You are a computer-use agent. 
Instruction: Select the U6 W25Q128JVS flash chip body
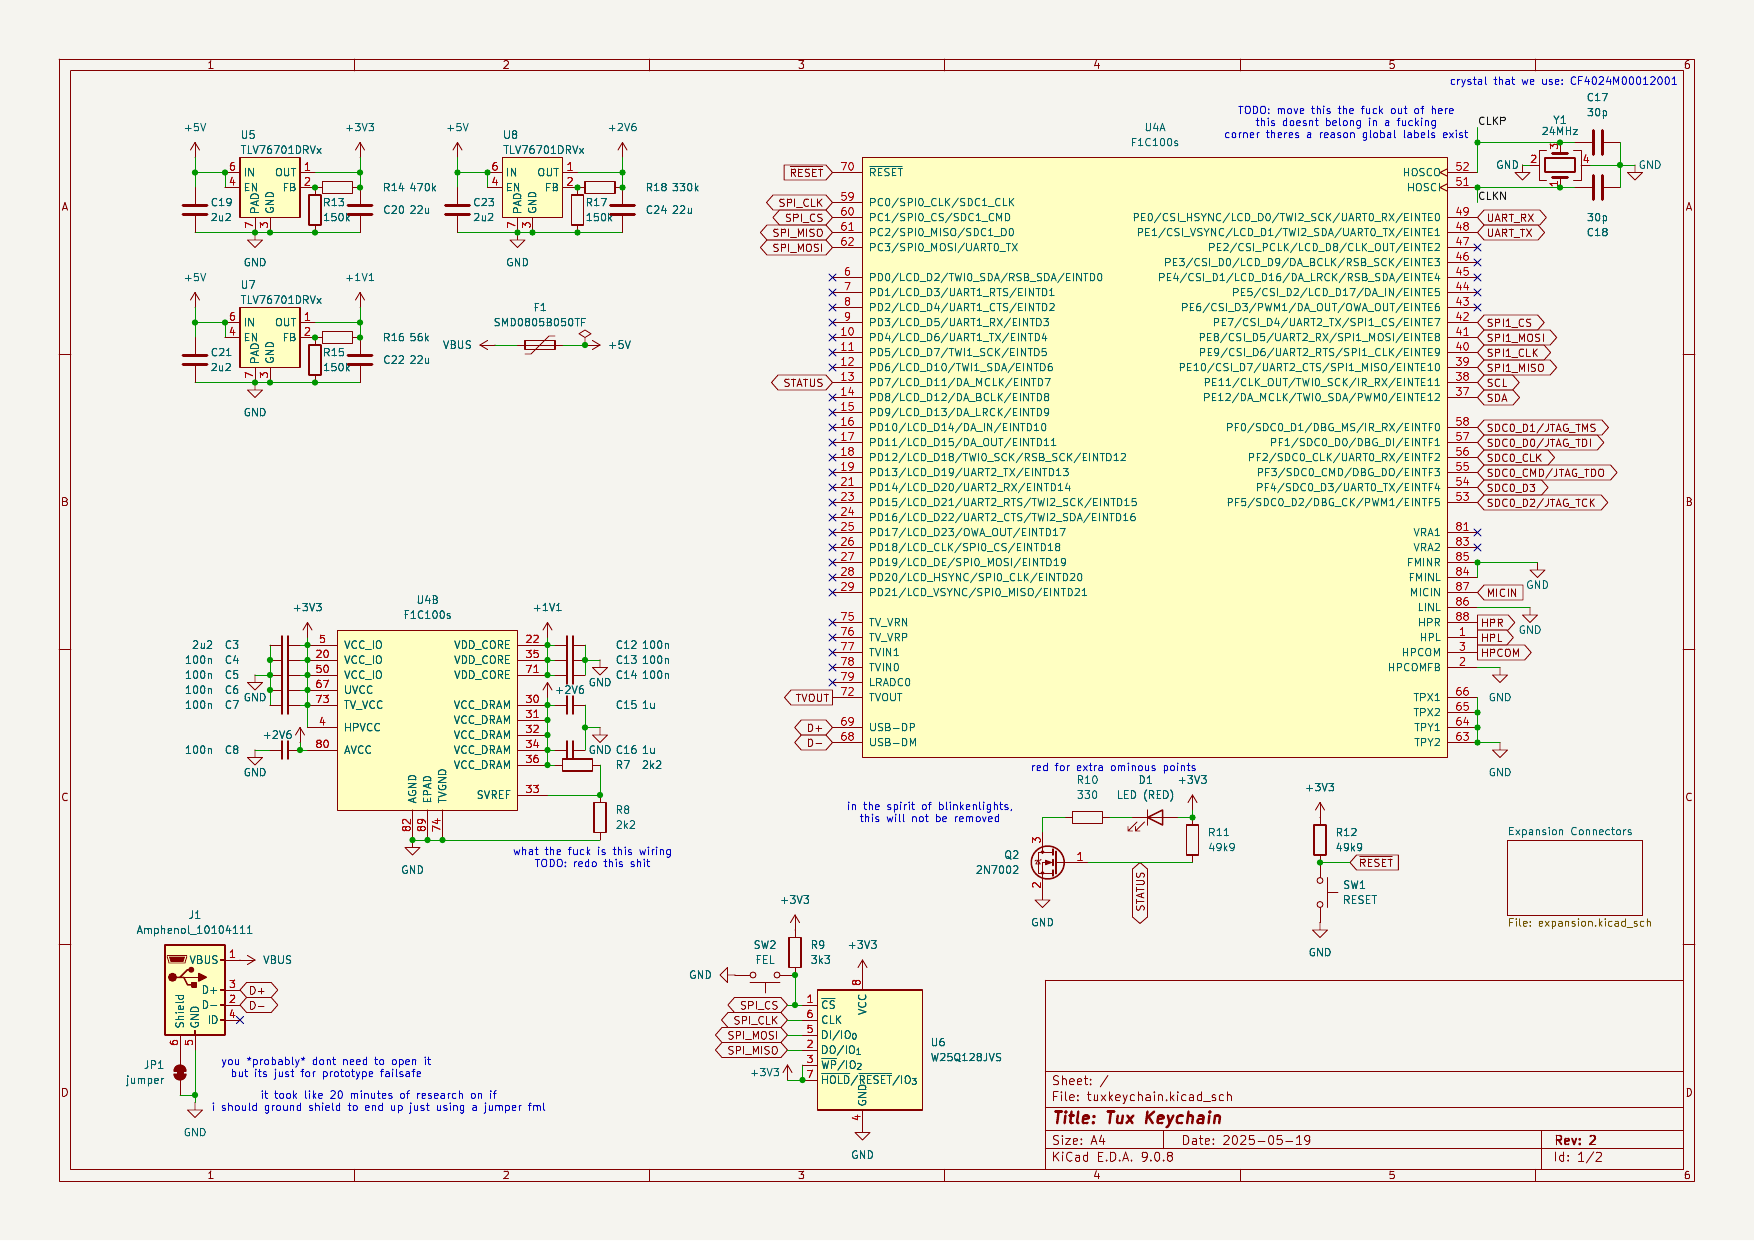[870, 1050]
